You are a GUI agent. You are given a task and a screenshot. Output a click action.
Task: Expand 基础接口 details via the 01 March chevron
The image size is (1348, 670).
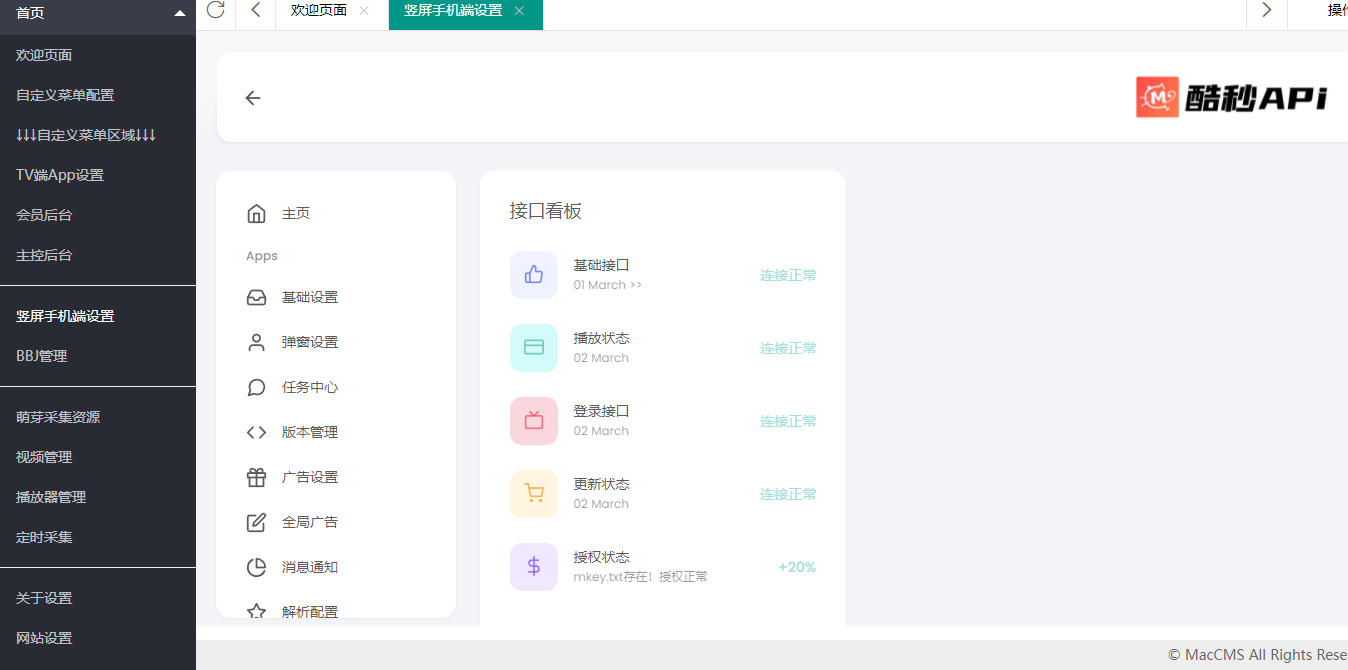(x=635, y=284)
